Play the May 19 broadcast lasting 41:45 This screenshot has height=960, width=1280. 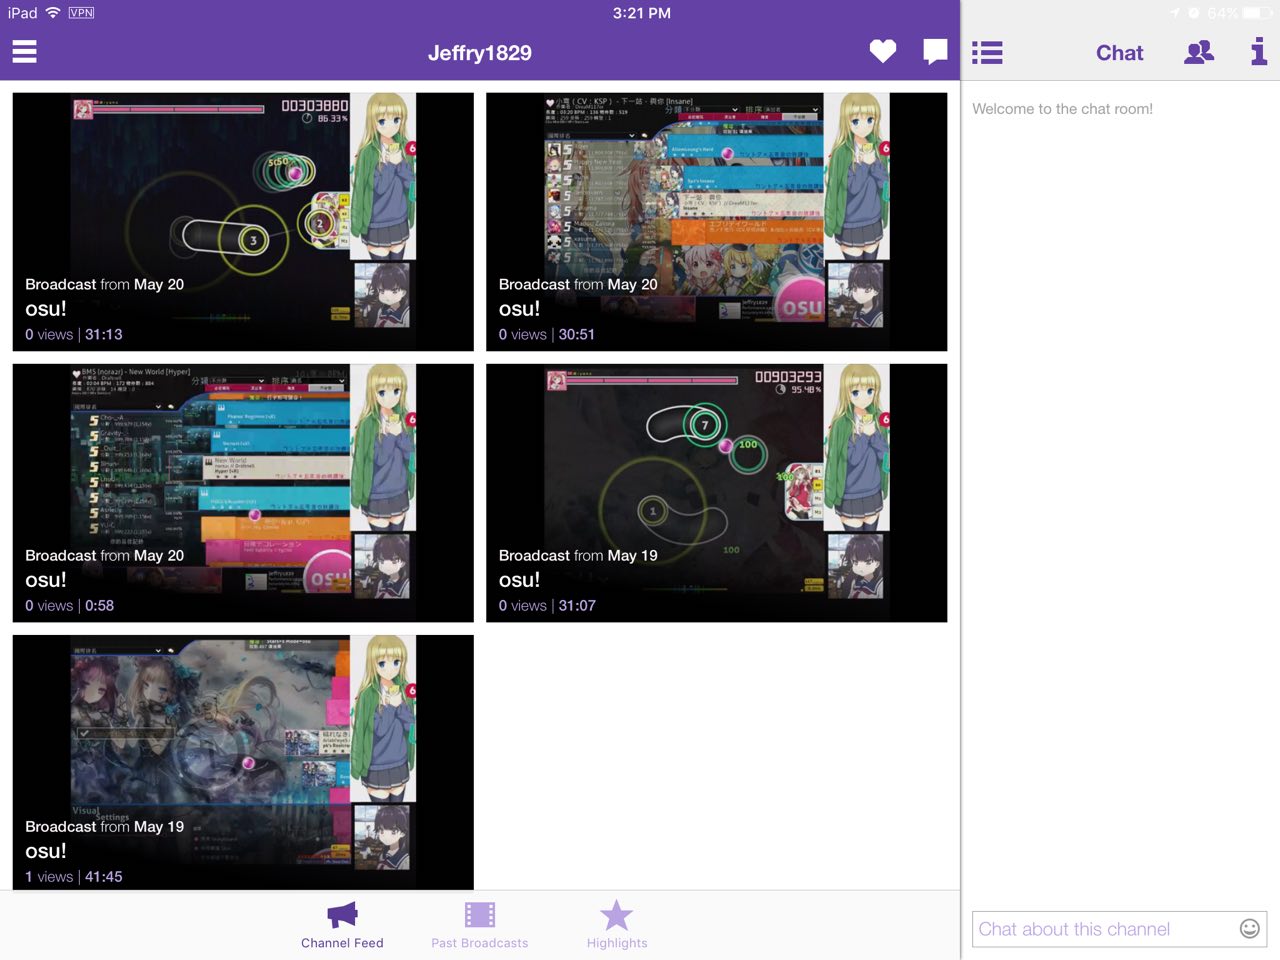[x=243, y=762]
